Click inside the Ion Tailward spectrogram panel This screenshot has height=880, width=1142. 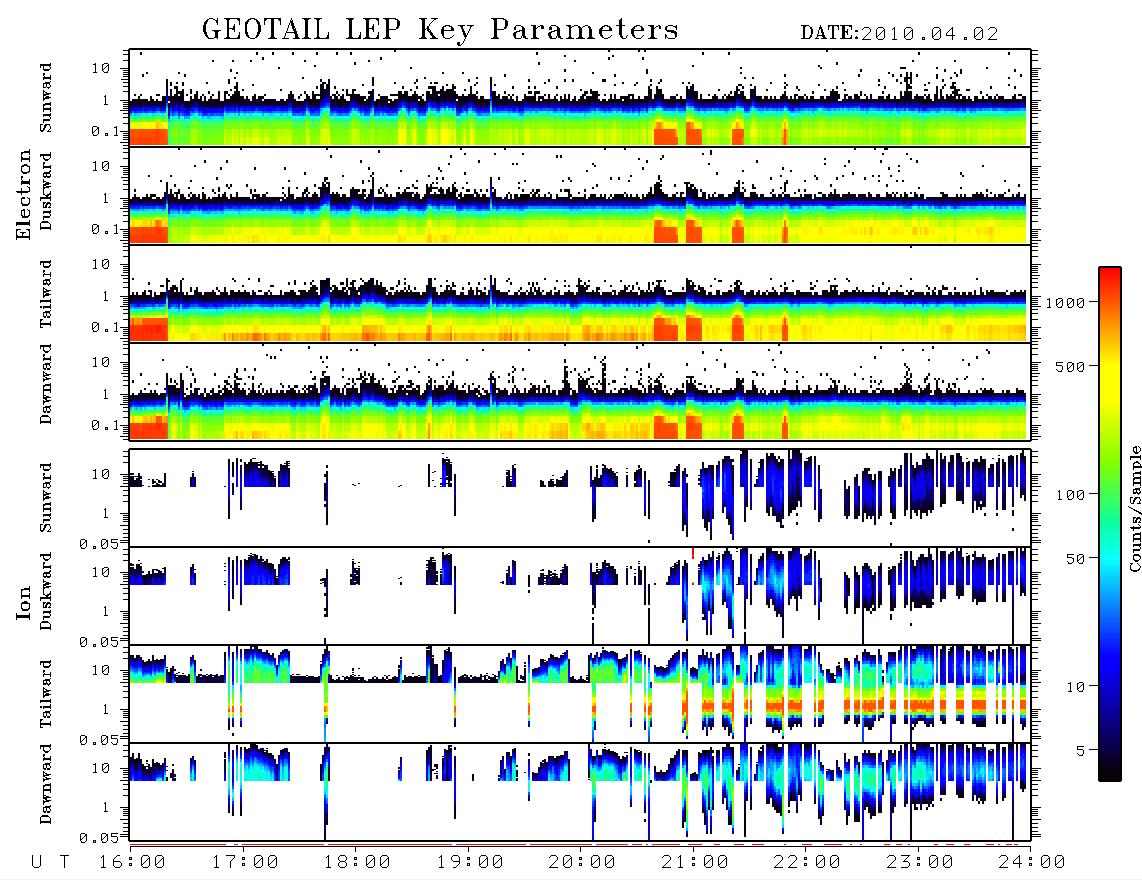(580, 693)
